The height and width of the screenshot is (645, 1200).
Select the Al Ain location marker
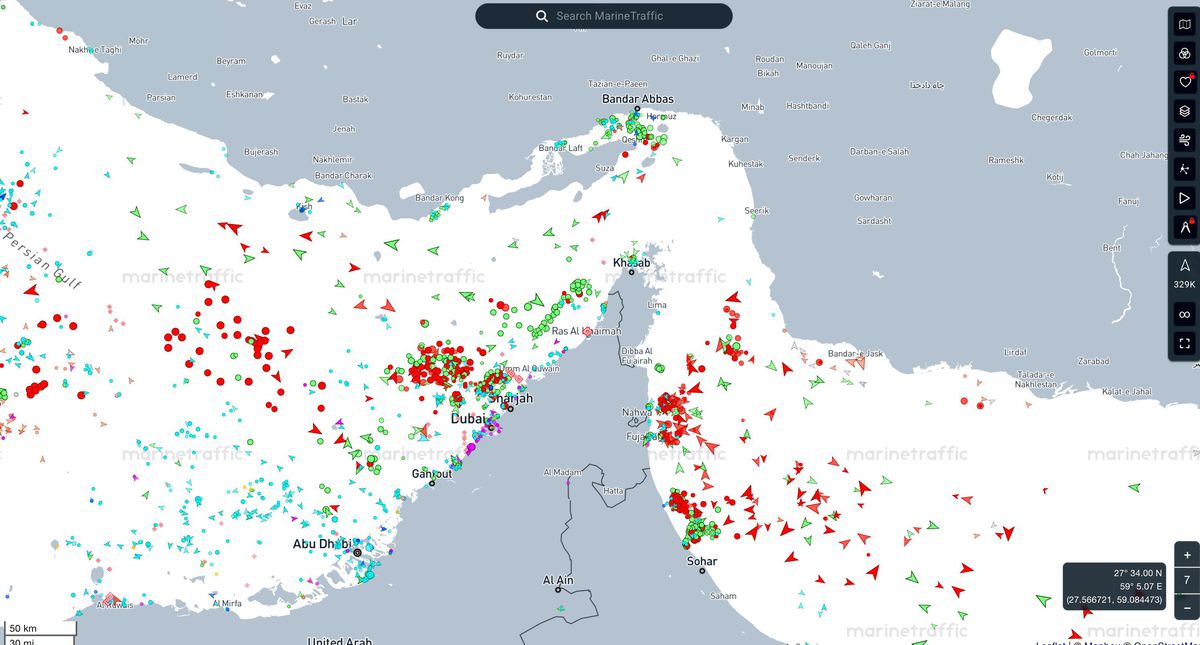(559, 590)
